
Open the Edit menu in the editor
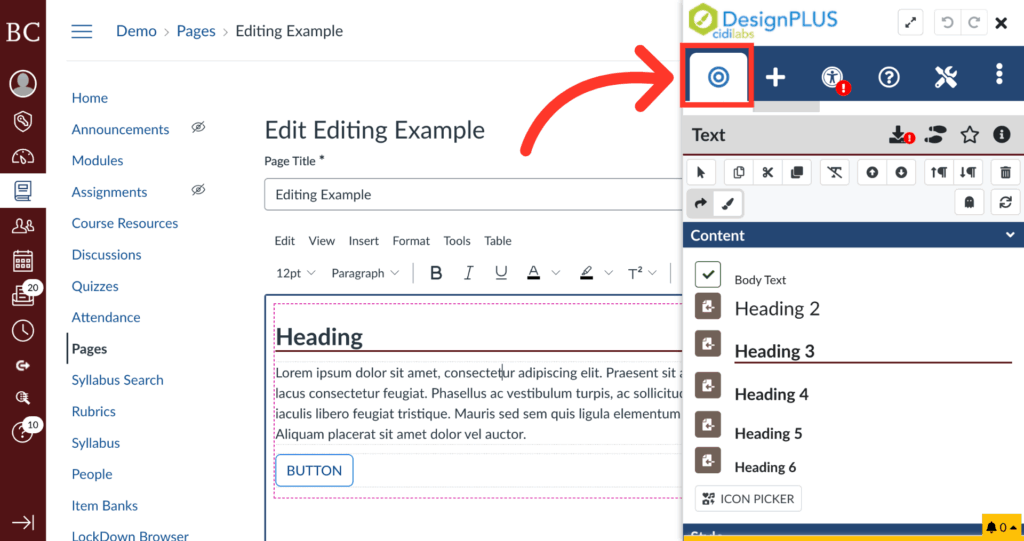tap(284, 241)
